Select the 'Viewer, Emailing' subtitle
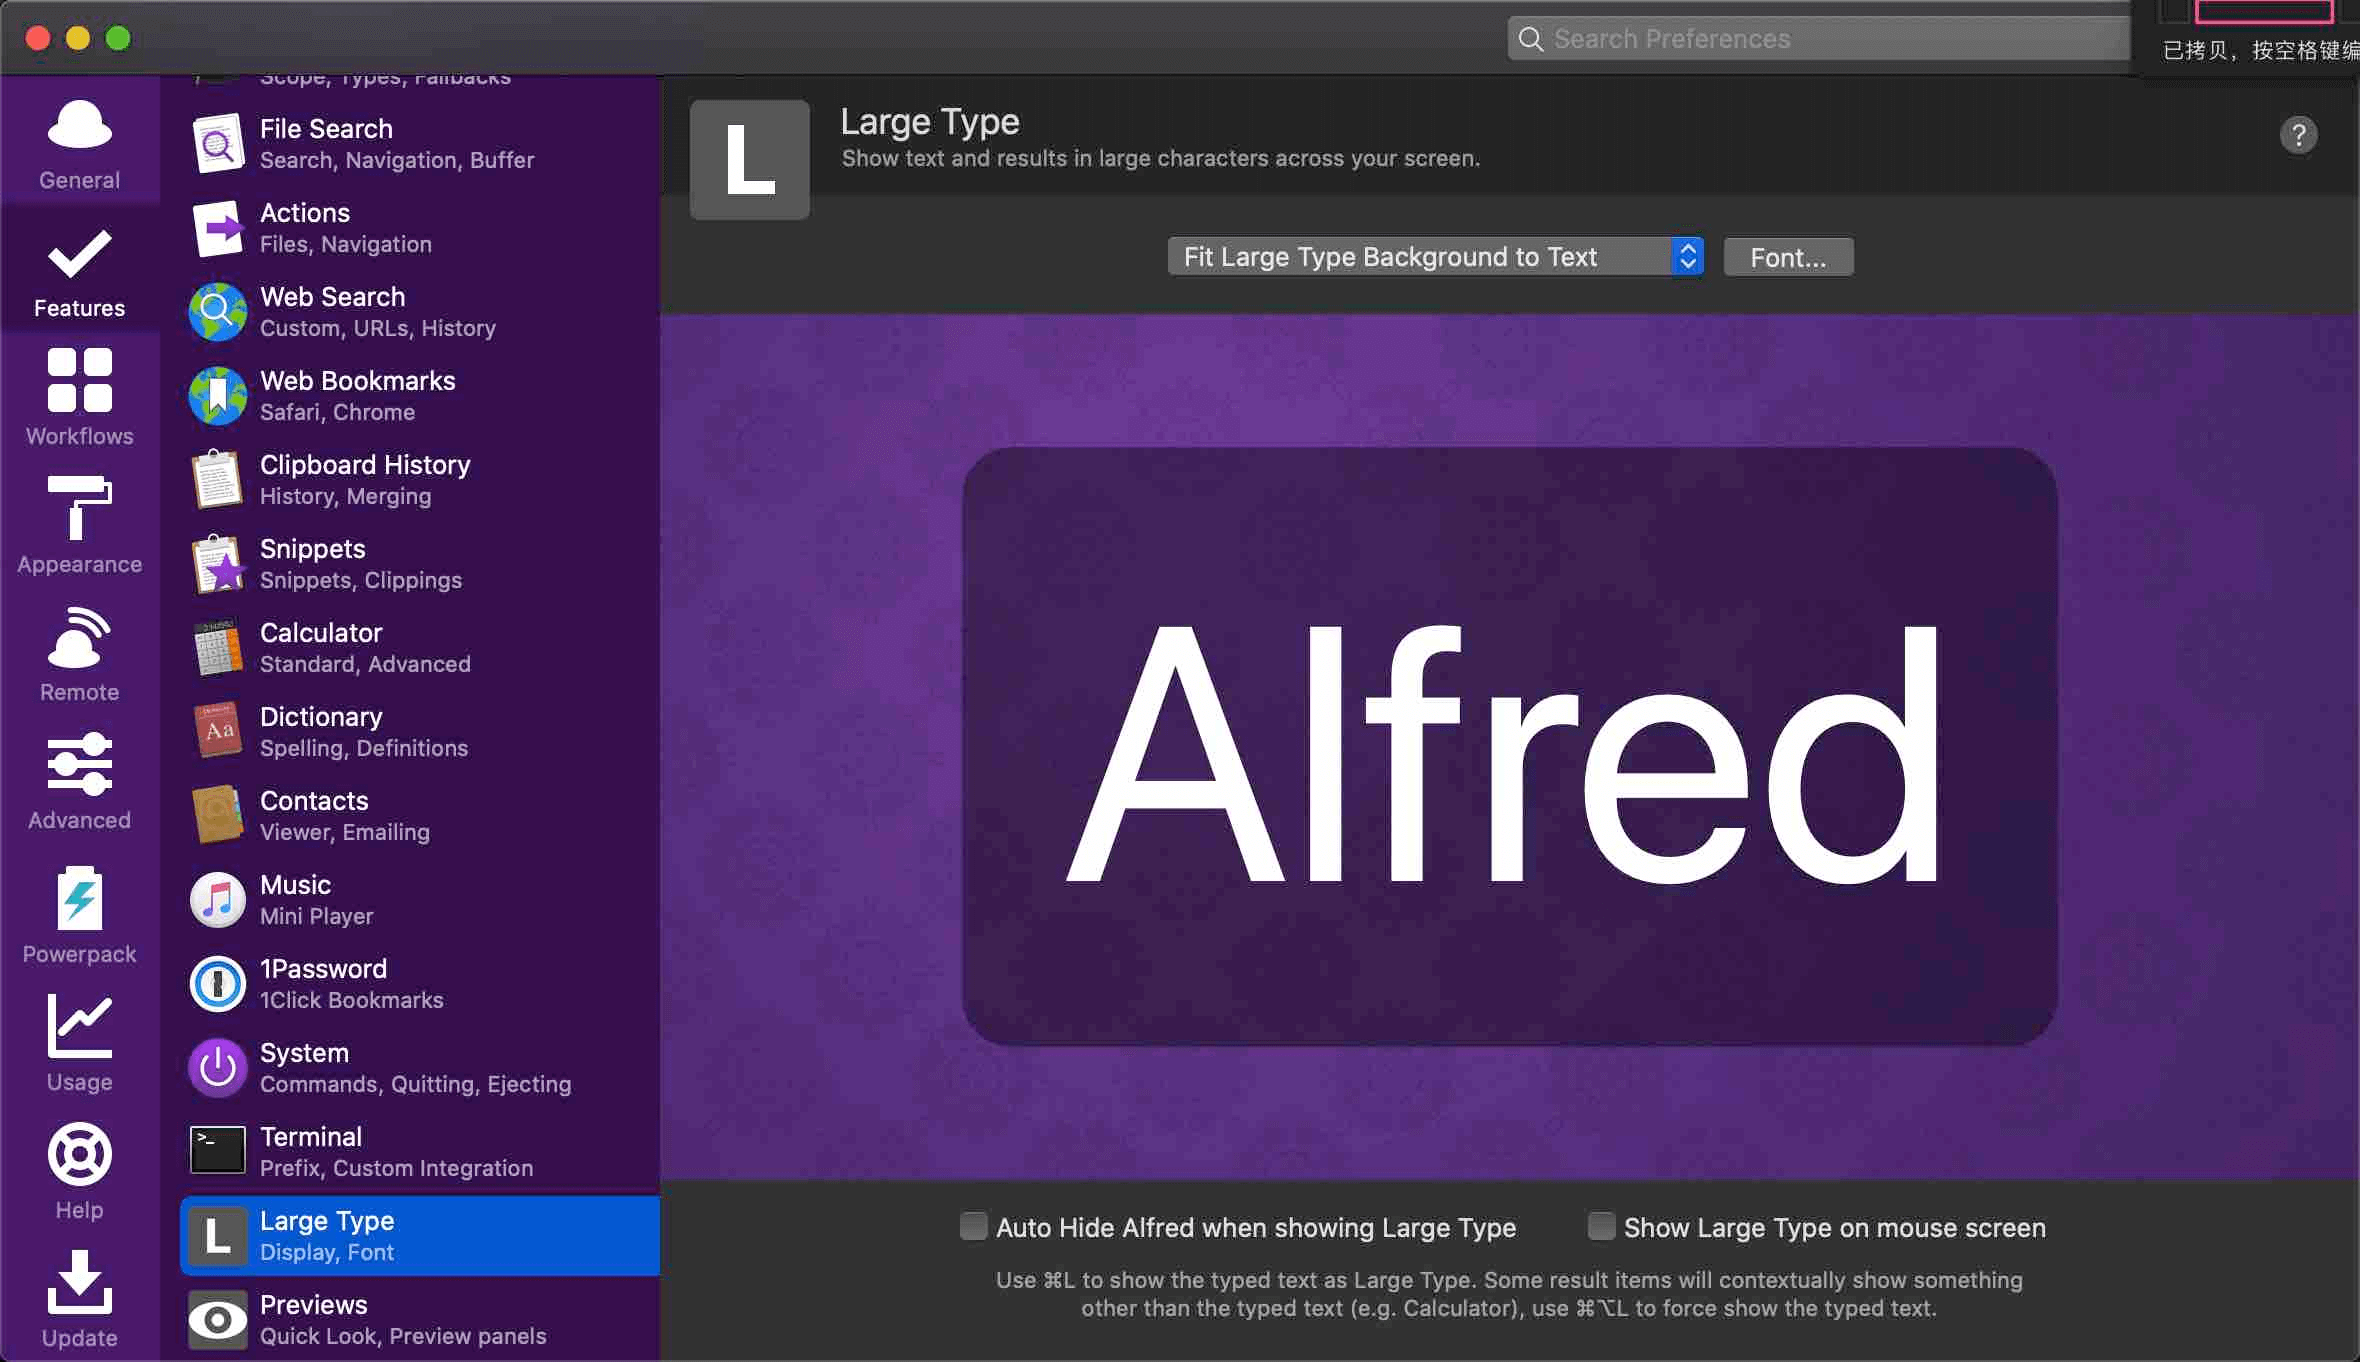 coord(345,833)
